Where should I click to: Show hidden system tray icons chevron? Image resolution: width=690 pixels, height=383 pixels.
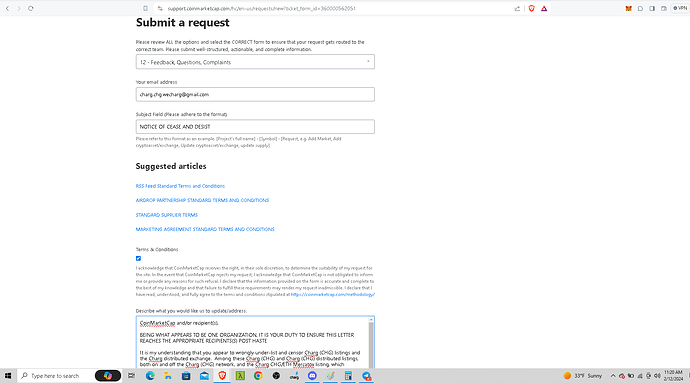pos(613,376)
